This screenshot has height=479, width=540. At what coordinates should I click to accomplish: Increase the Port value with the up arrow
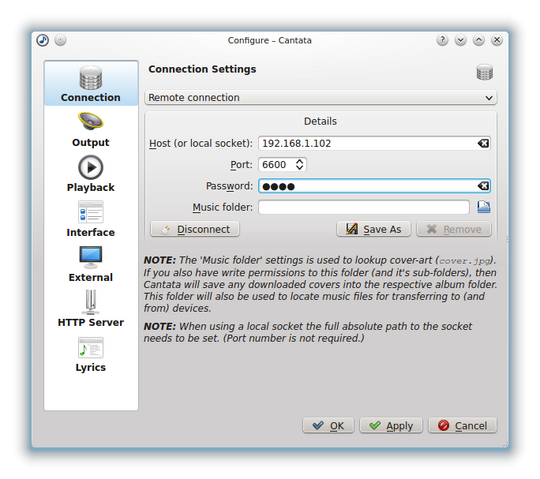[x=300, y=161]
